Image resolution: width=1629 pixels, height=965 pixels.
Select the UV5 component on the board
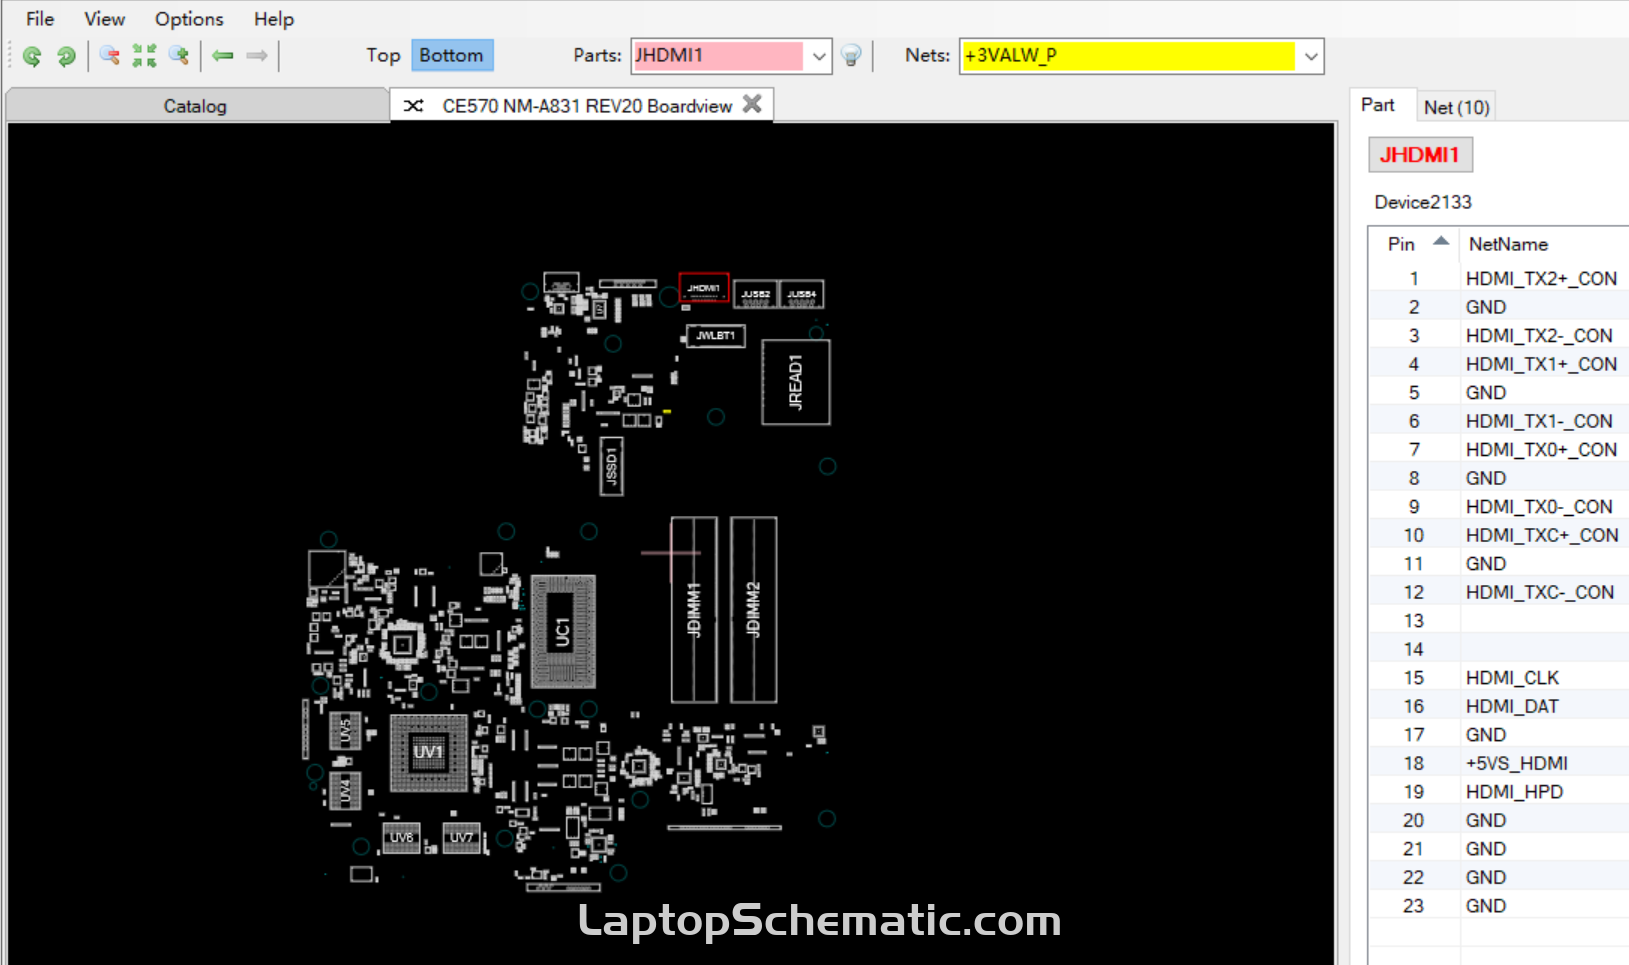click(x=345, y=732)
